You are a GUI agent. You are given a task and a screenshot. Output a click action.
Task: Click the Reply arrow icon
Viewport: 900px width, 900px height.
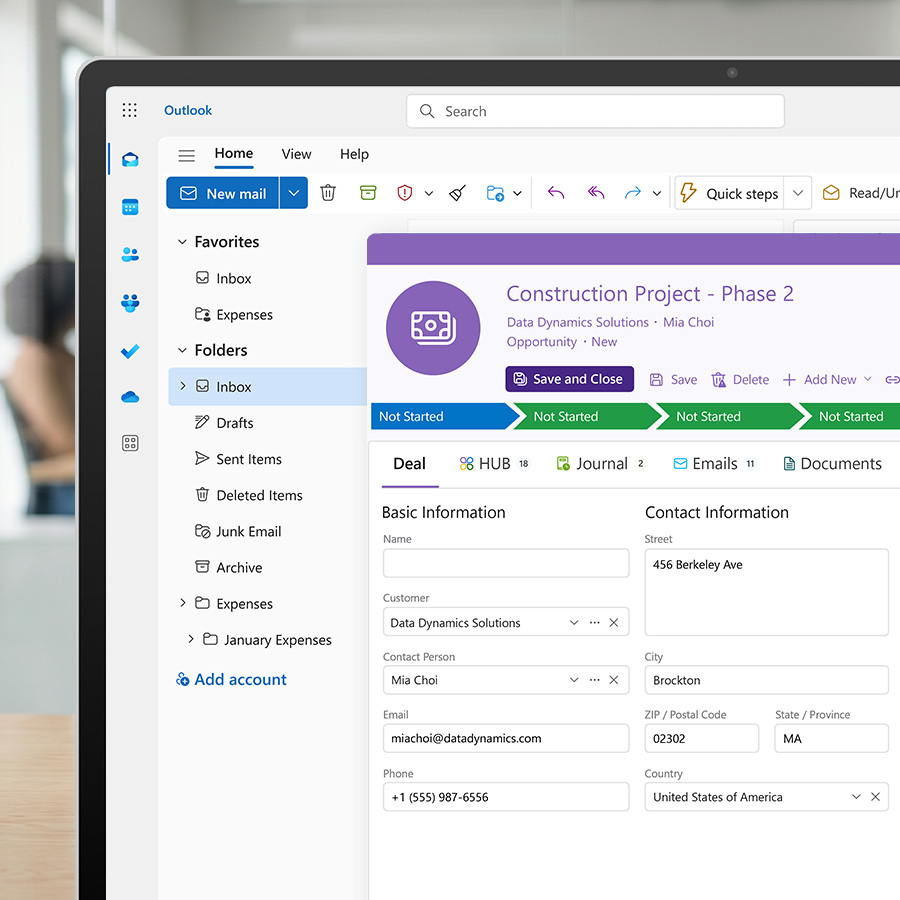(x=556, y=192)
